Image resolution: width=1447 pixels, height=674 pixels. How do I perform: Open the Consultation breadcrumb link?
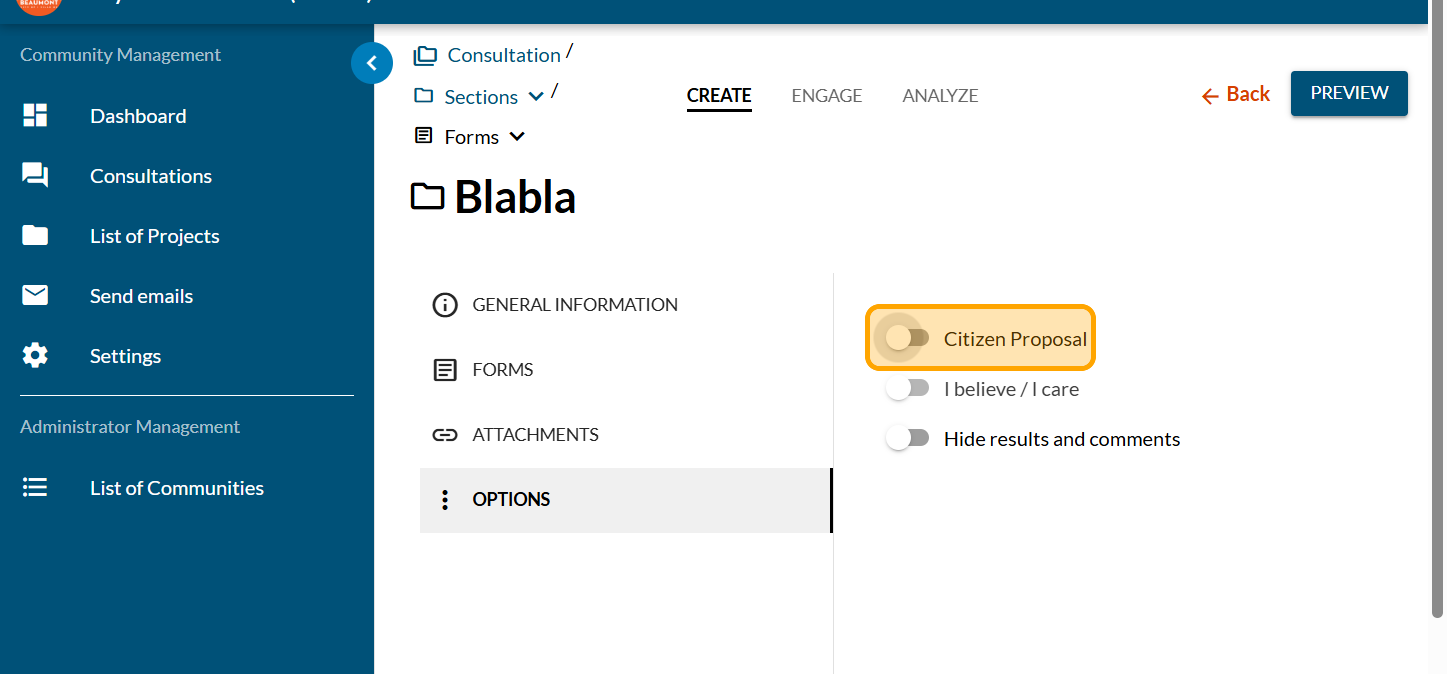503,55
